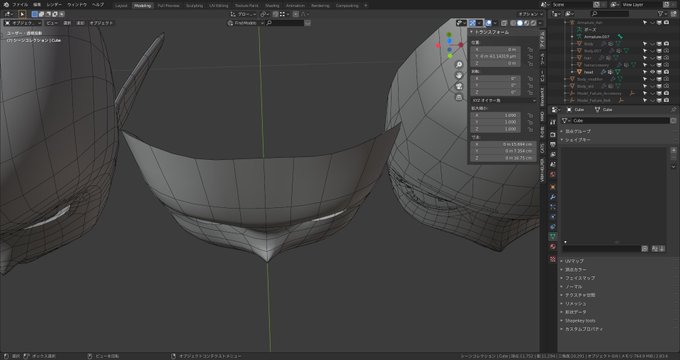Open the Physics properties tab icon
The height and width of the screenshot is (360, 680).
(552, 216)
